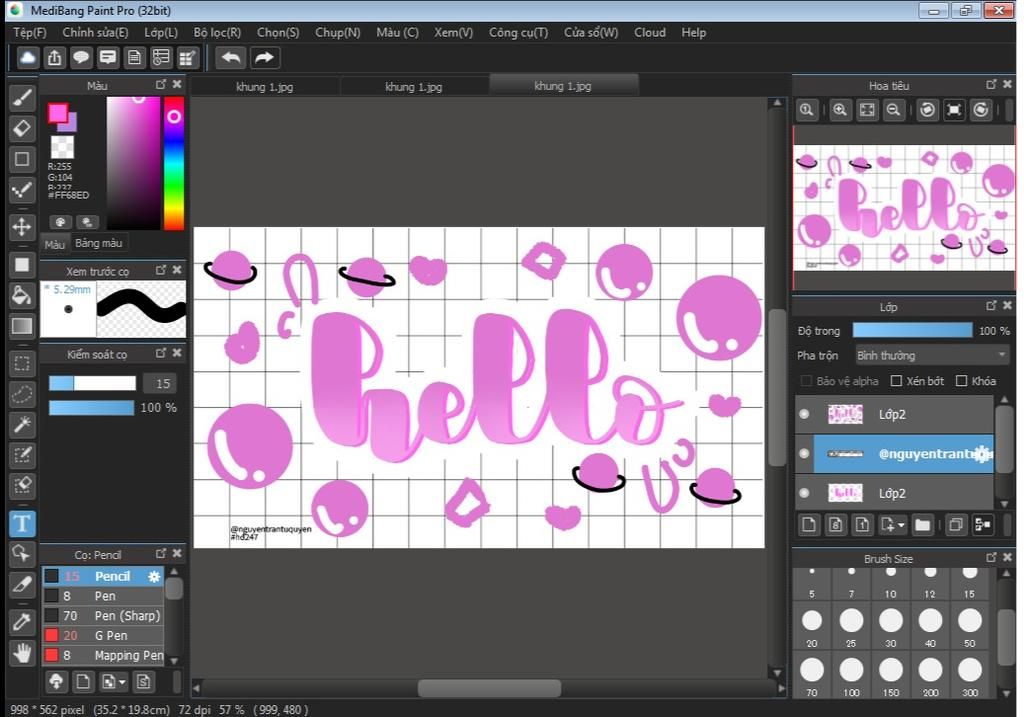
Task: Hide the @nguyentrant layer using its visibility dot
Action: coord(804,453)
